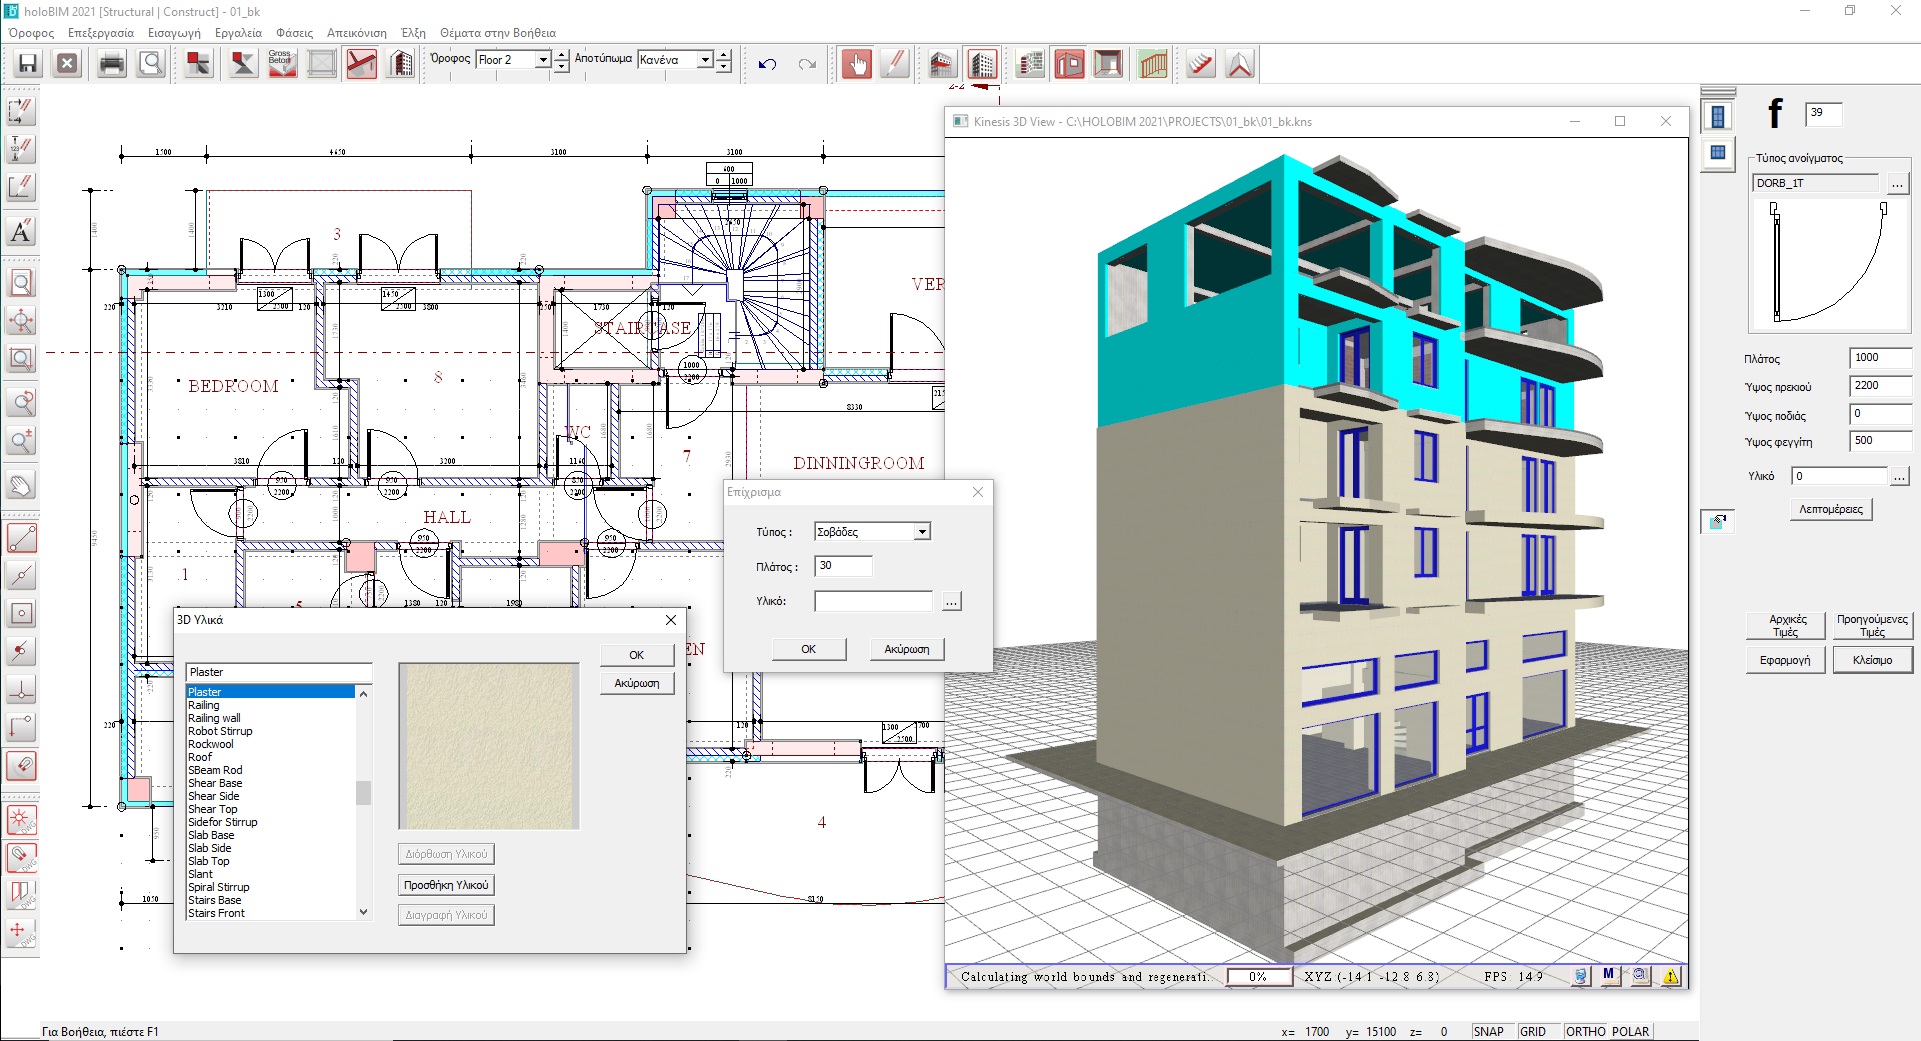The height and width of the screenshot is (1041, 1921).
Task: Click the Print icon
Action: pos(112,64)
